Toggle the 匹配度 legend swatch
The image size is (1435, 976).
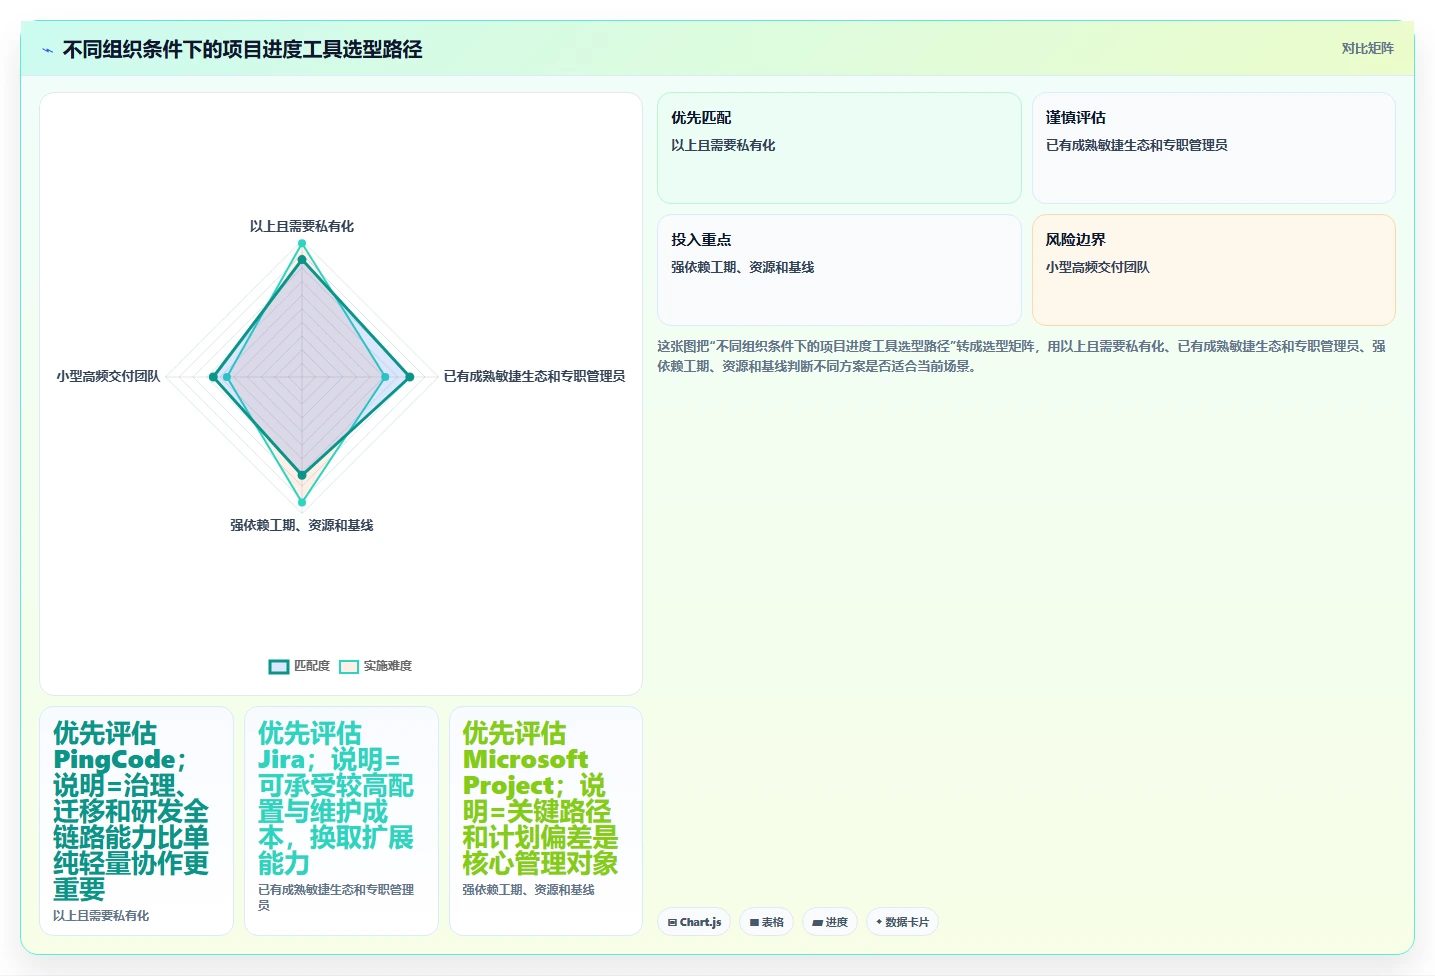click(x=279, y=667)
